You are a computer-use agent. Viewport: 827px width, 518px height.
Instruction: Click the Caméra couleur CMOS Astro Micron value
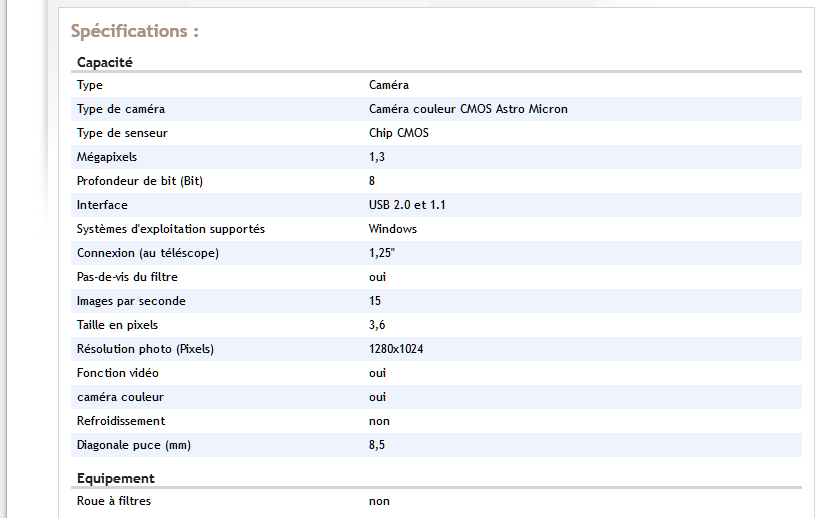(468, 109)
